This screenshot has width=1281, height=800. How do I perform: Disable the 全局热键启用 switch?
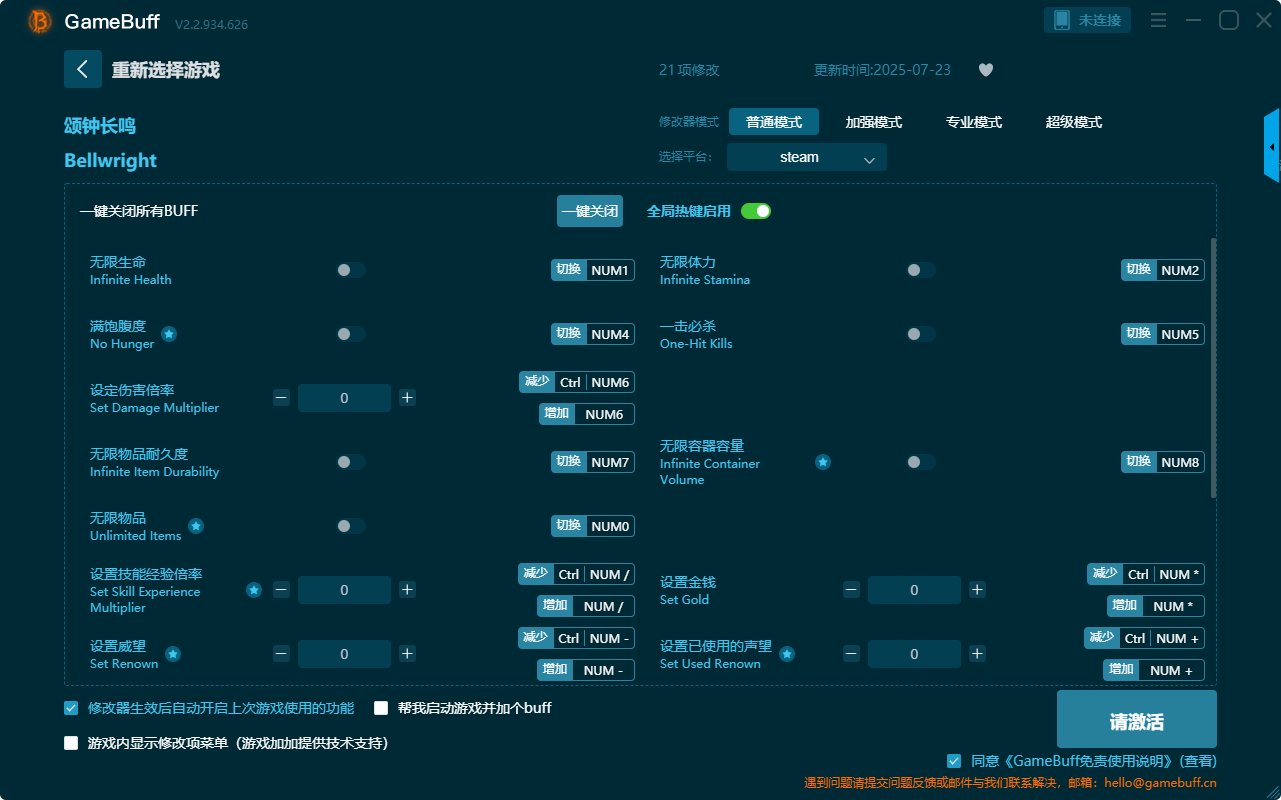(x=755, y=211)
